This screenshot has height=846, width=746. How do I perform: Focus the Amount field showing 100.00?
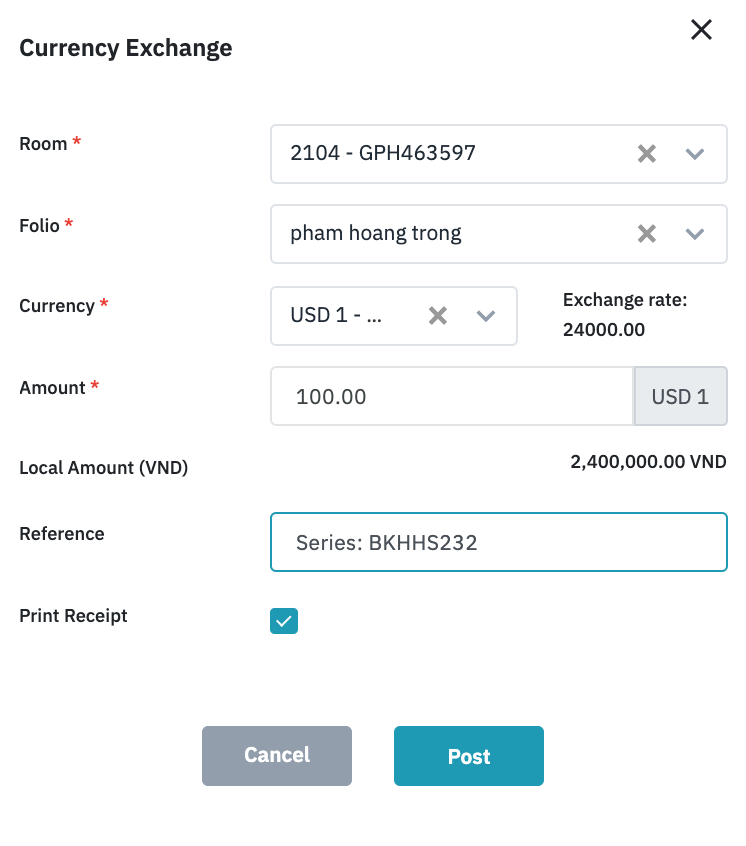tap(450, 396)
